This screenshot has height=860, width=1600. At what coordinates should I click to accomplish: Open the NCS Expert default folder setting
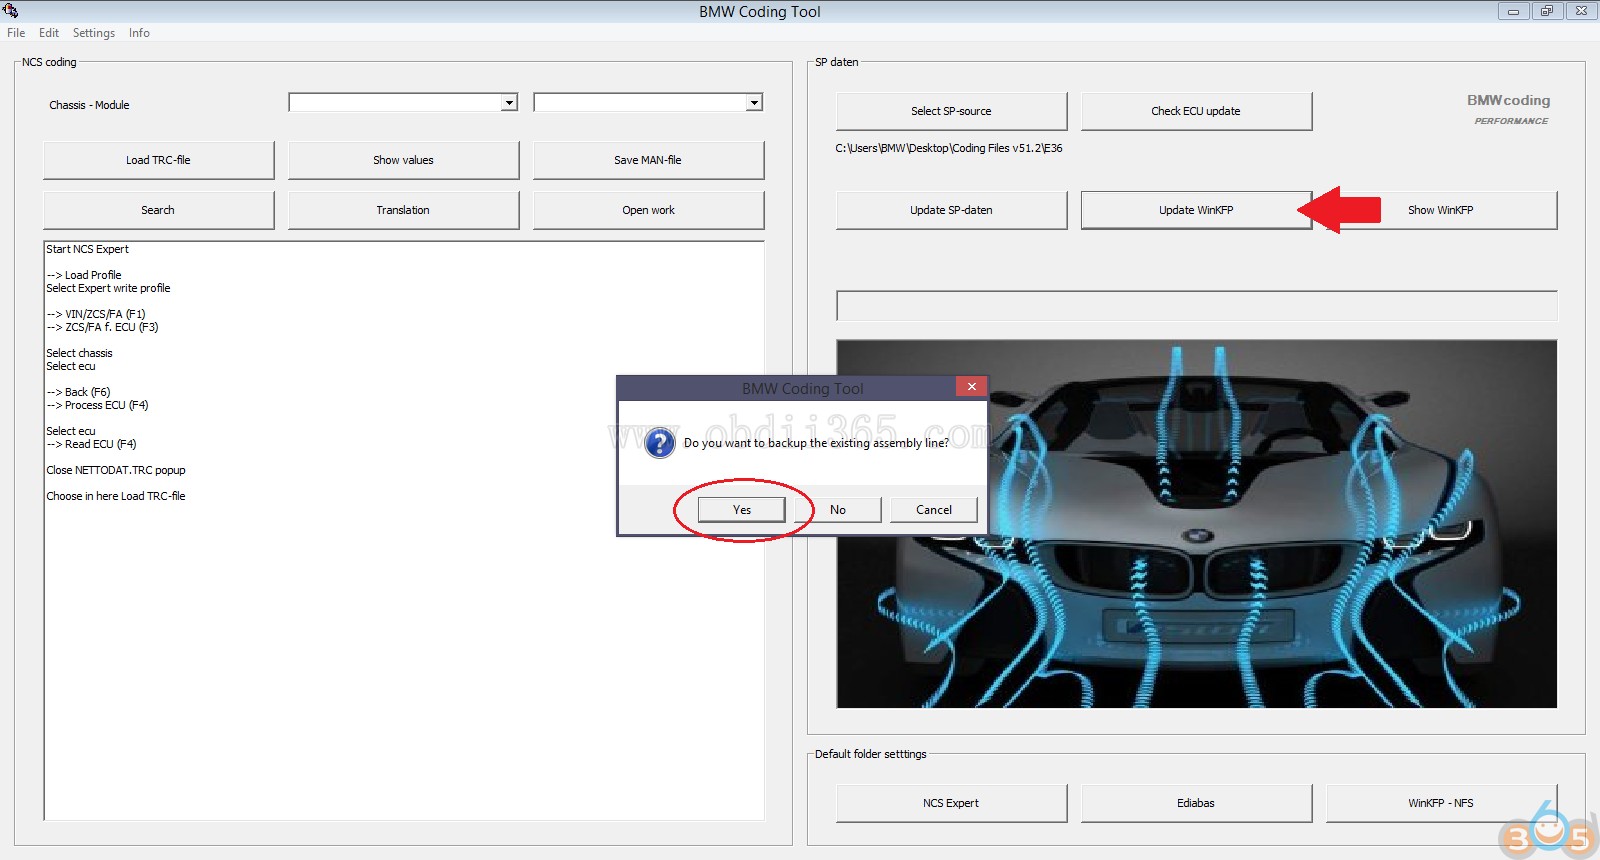point(951,803)
